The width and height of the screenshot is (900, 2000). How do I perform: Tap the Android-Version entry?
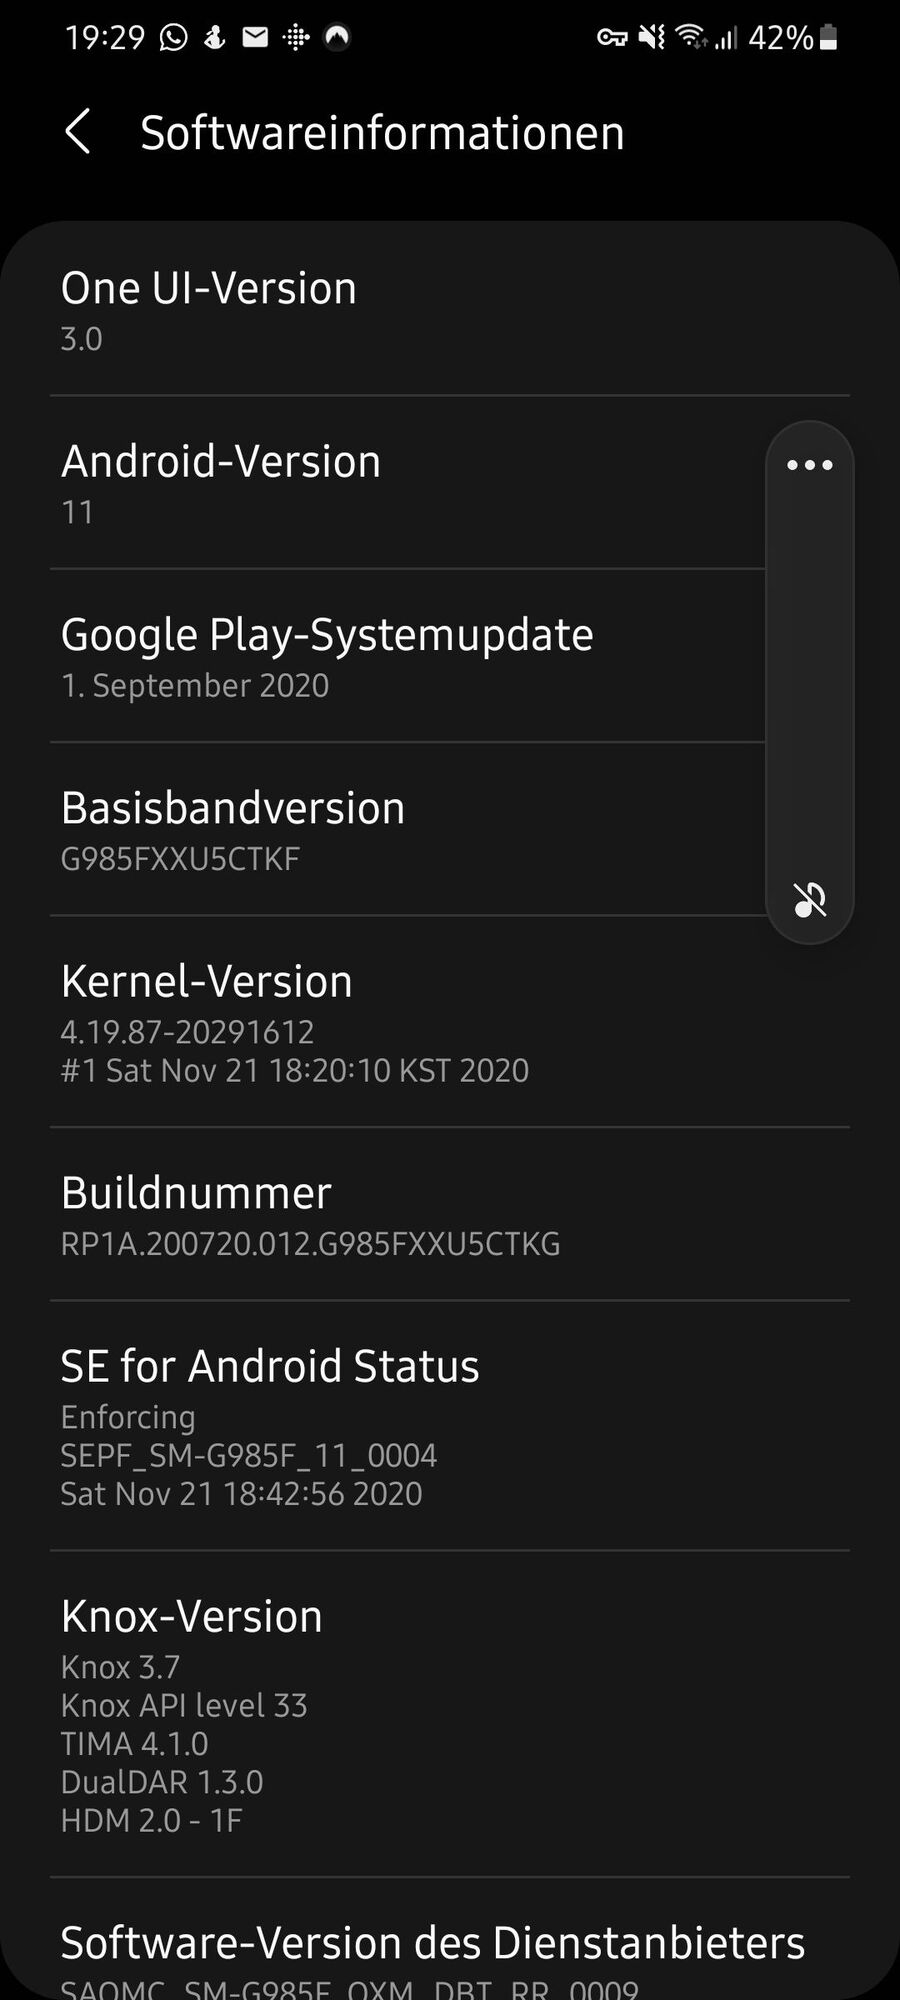pos(400,484)
